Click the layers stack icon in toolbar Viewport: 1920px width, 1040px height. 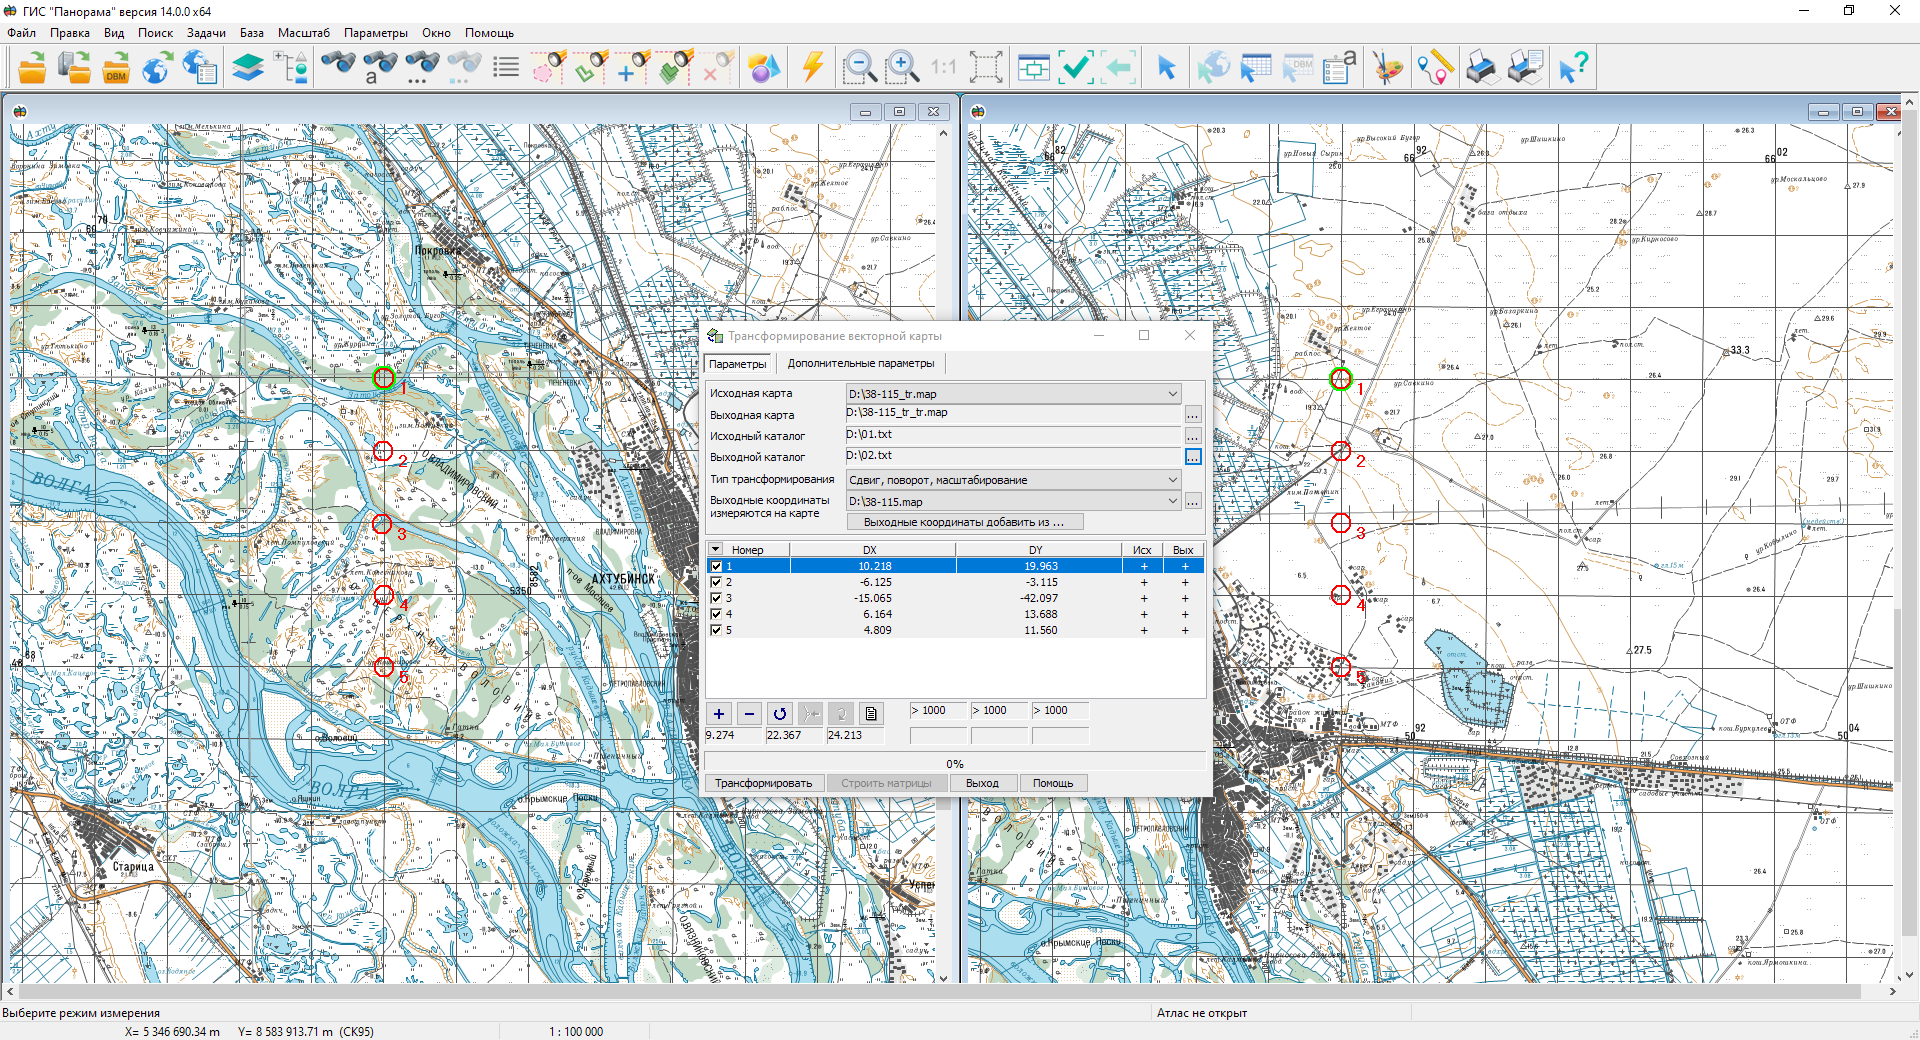[x=247, y=68]
